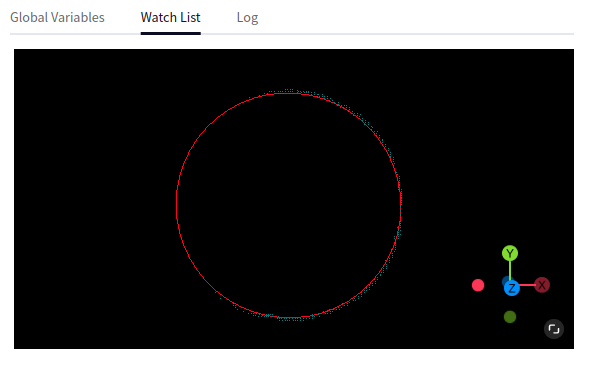Click the blue Z axis gizmo handle
The height and width of the screenshot is (366, 589).
(512, 288)
